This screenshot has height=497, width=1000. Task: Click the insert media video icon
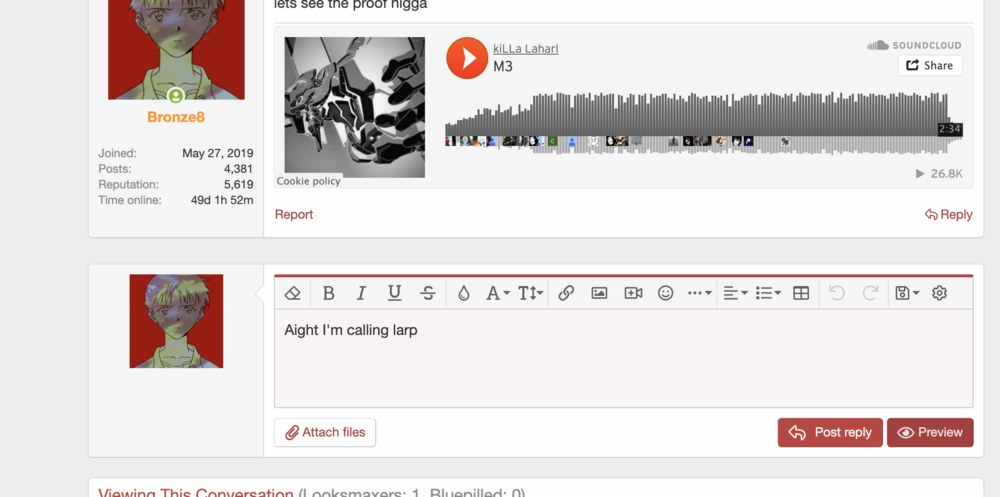633,293
